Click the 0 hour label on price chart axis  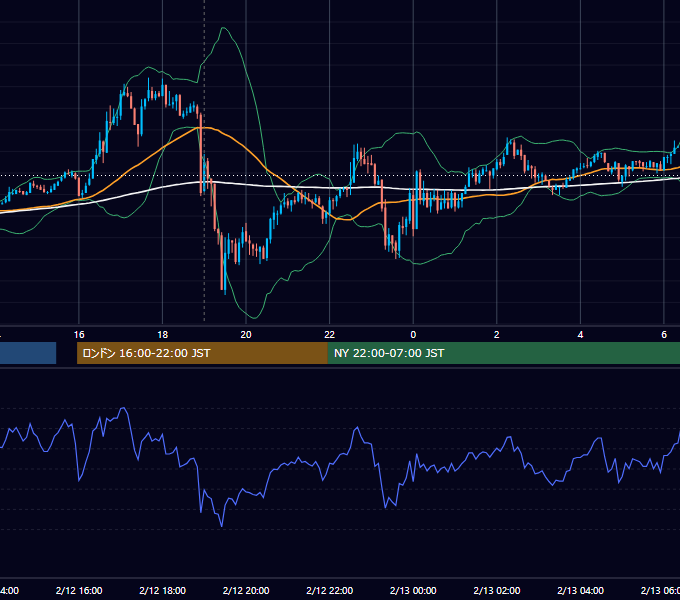click(413, 335)
